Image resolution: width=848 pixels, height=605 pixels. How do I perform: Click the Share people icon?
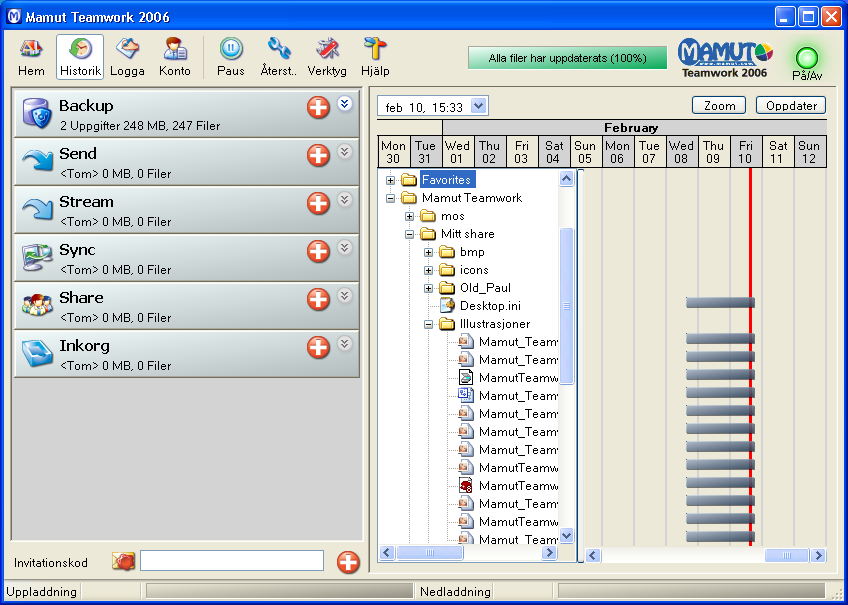[x=37, y=304]
